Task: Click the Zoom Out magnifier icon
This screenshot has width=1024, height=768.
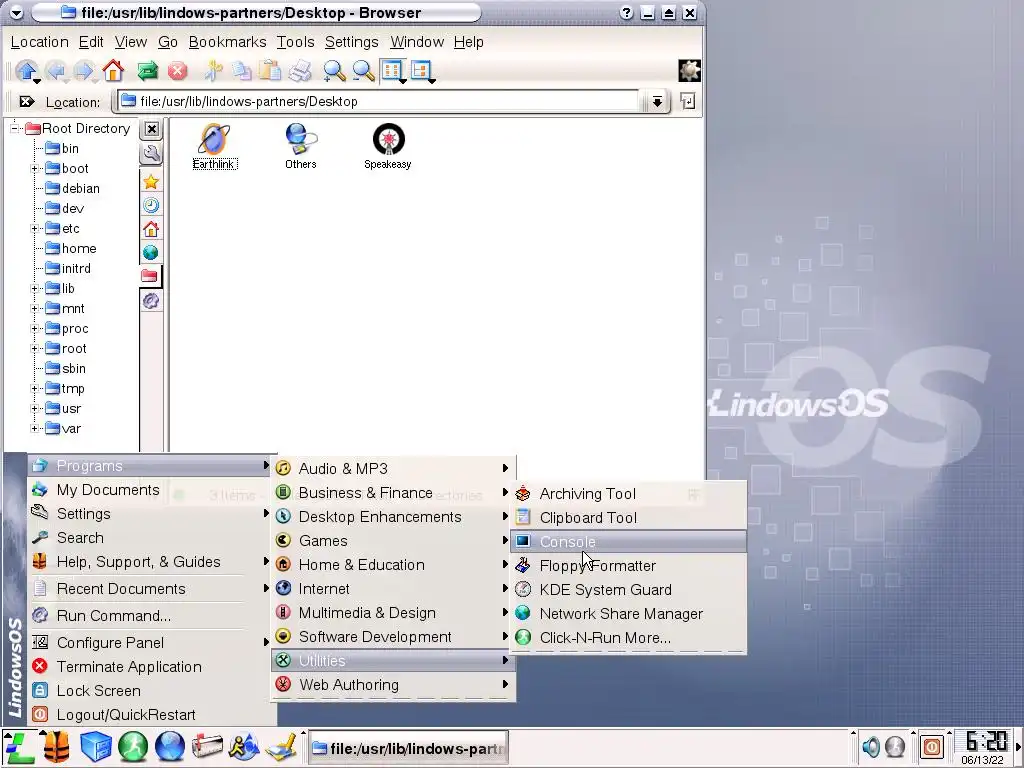Action: click(x=363, y=71)
